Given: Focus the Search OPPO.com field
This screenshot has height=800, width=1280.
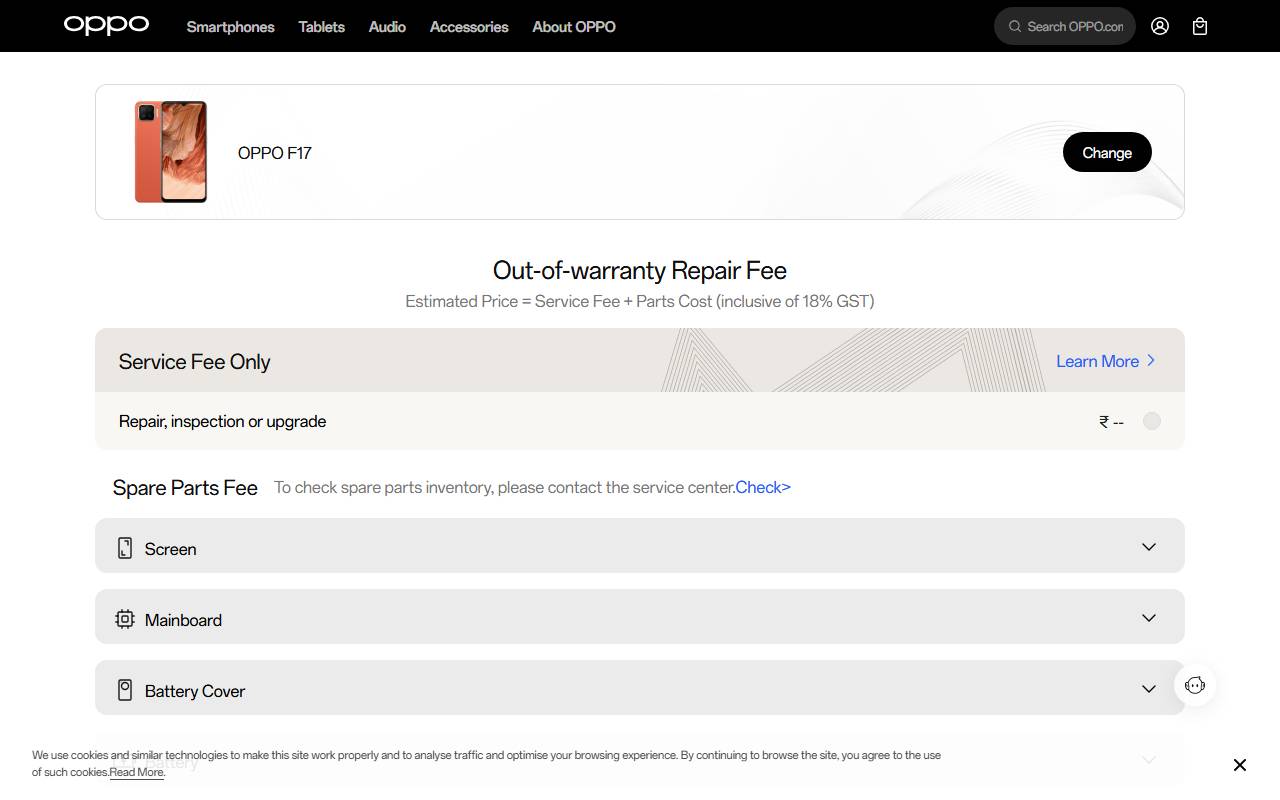Looking at the screenshot, I should (x=1065, y=27).
